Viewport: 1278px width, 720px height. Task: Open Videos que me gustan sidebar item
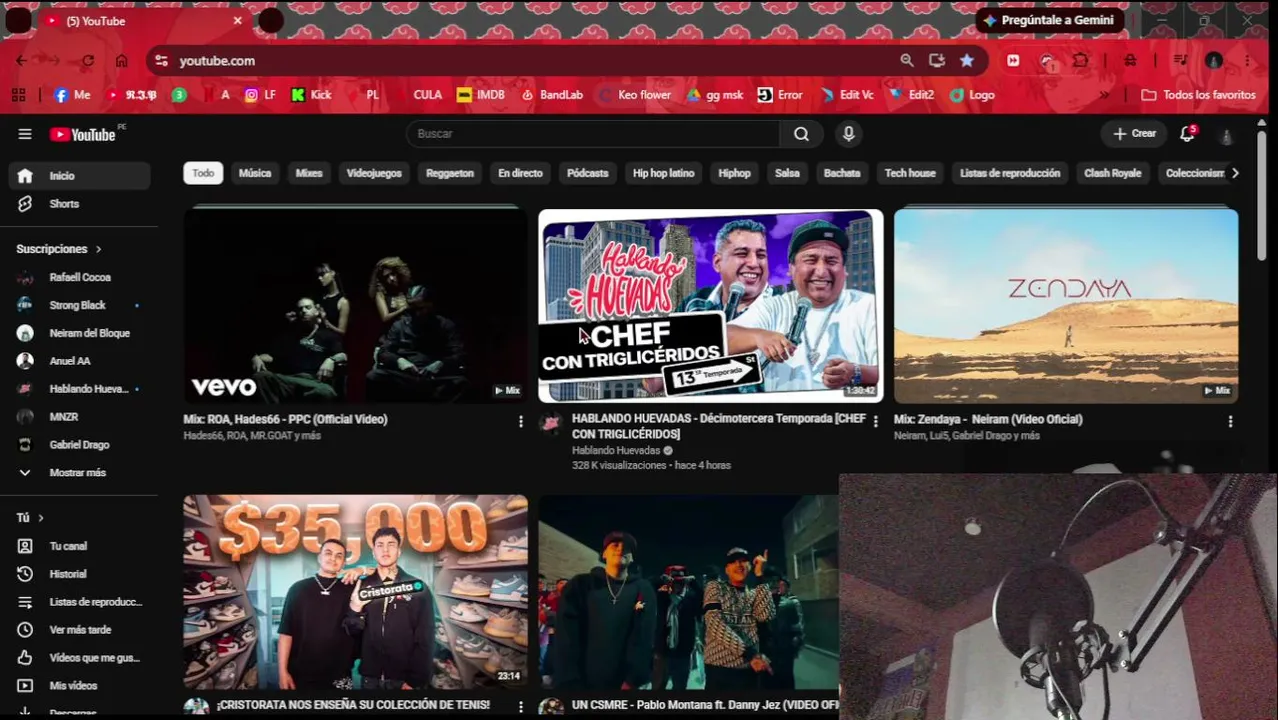click(x=80, y=658)
